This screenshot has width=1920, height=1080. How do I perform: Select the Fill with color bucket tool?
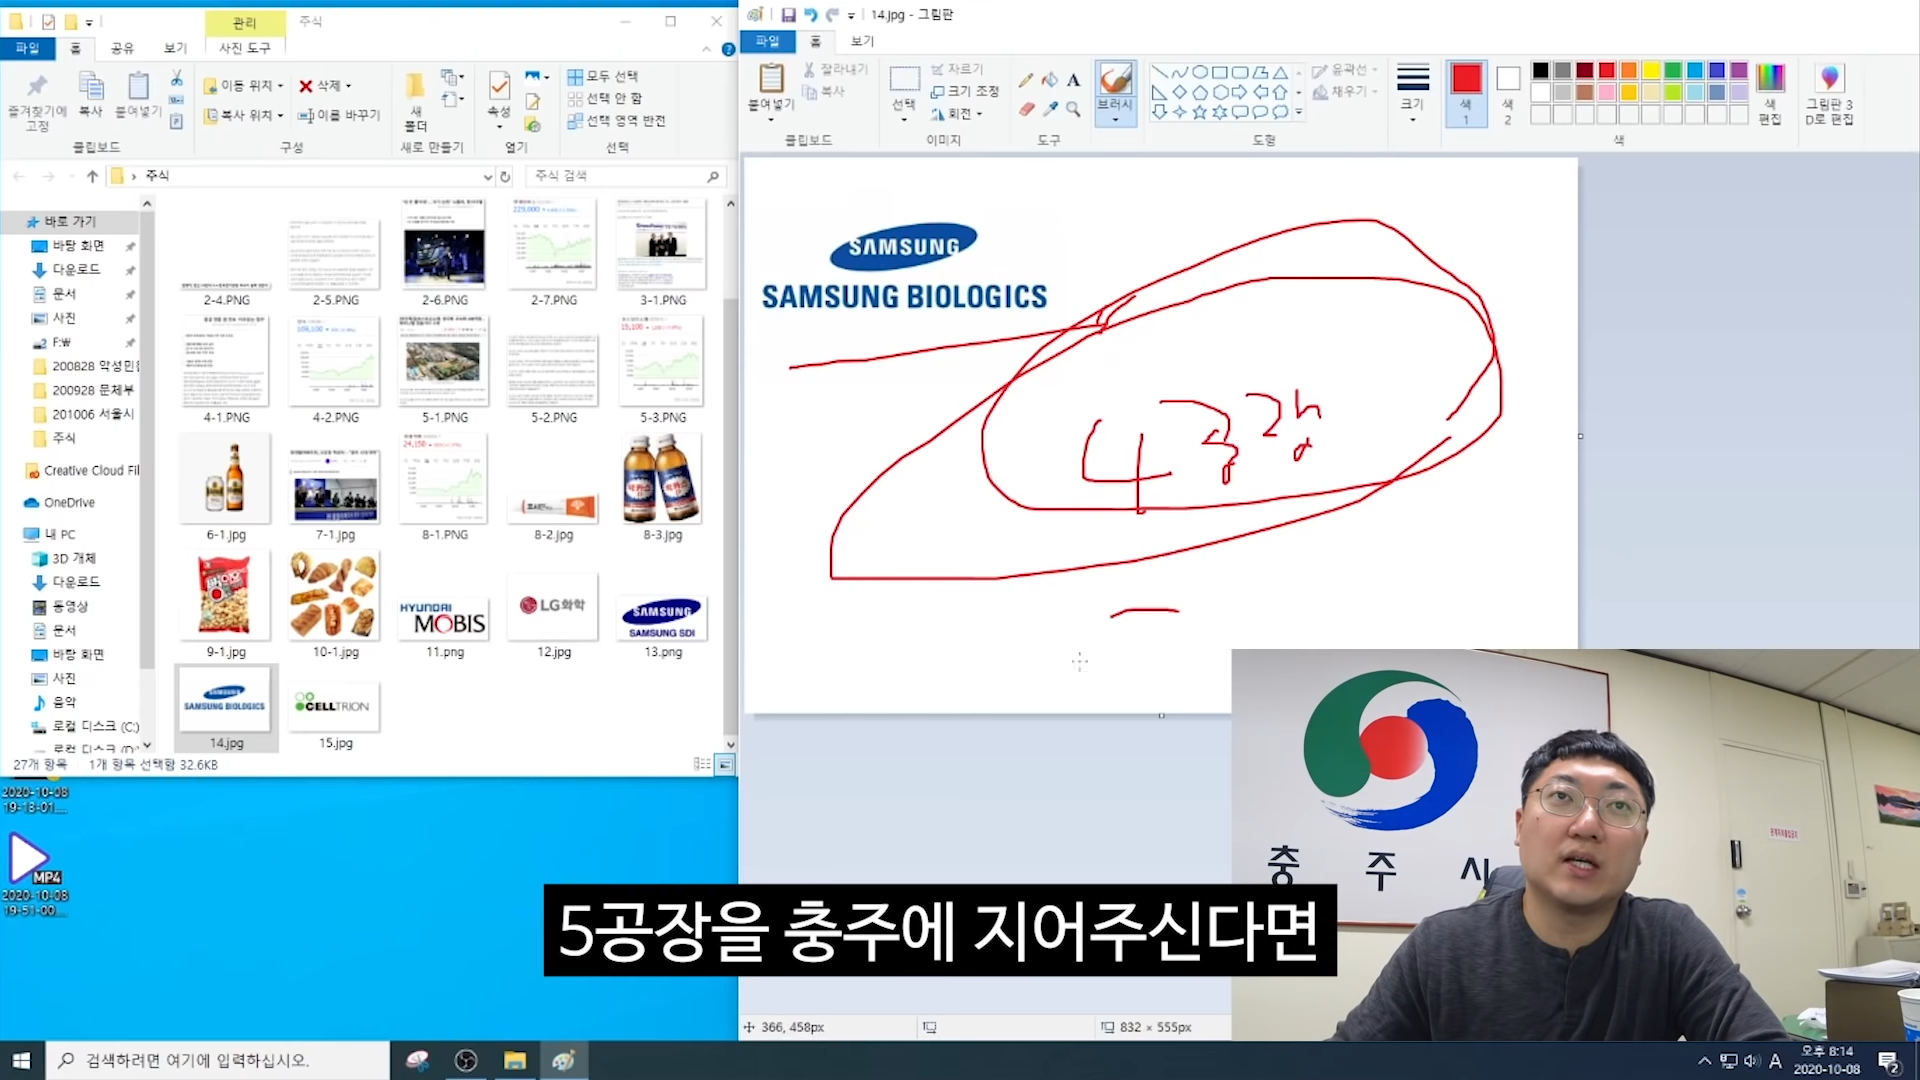(x=1050, y=80)
